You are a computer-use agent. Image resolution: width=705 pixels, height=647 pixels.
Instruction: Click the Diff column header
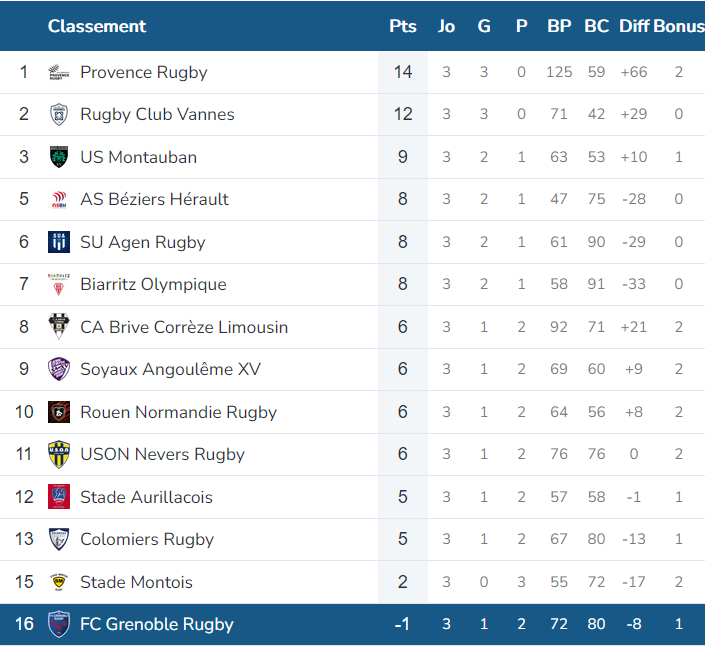pos(634,26)
